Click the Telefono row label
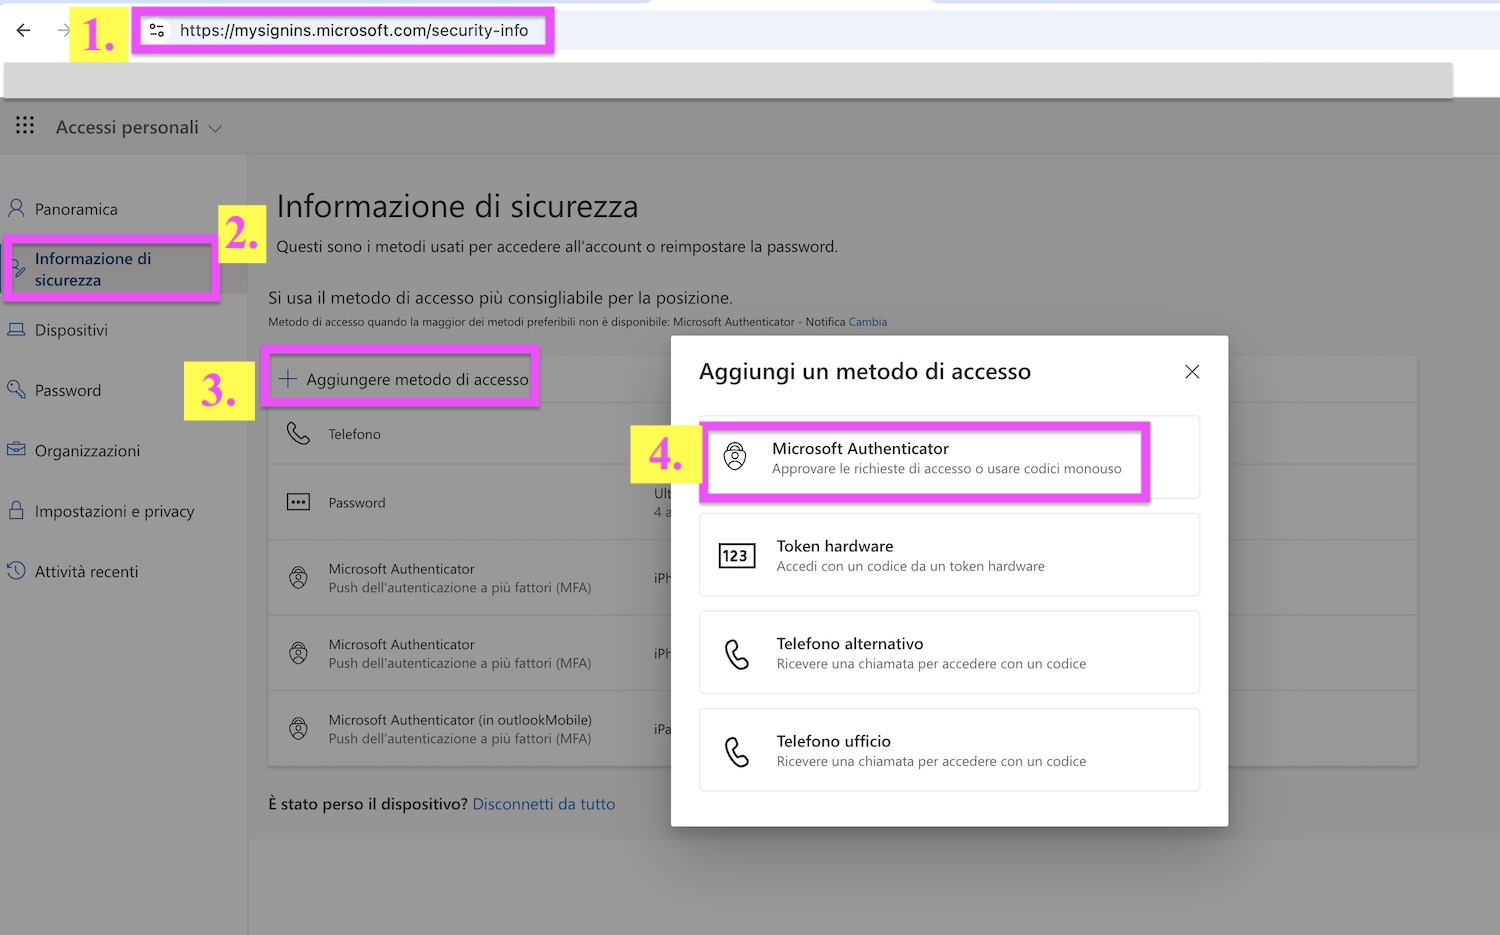1500x935 pixels. tap(354, 434)
